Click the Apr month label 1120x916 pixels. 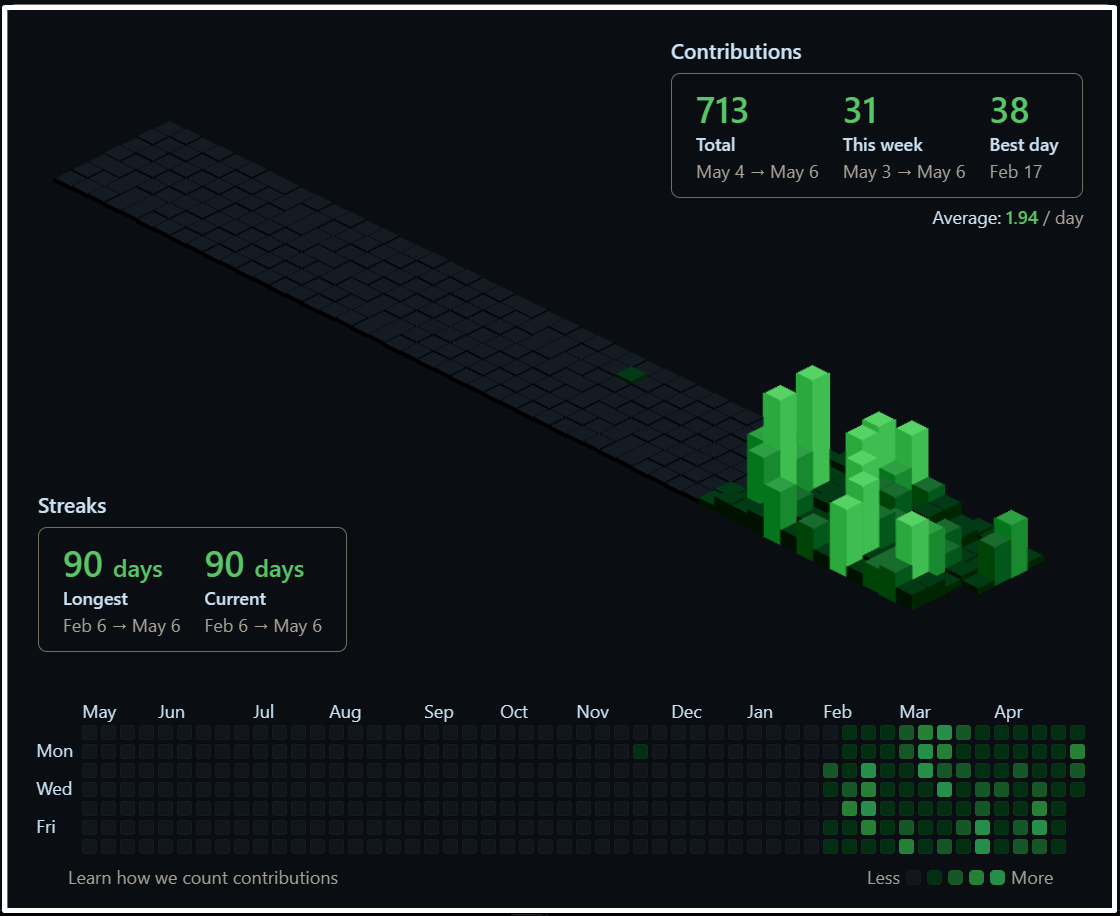pyautogui.click(x=1008, y=712)
